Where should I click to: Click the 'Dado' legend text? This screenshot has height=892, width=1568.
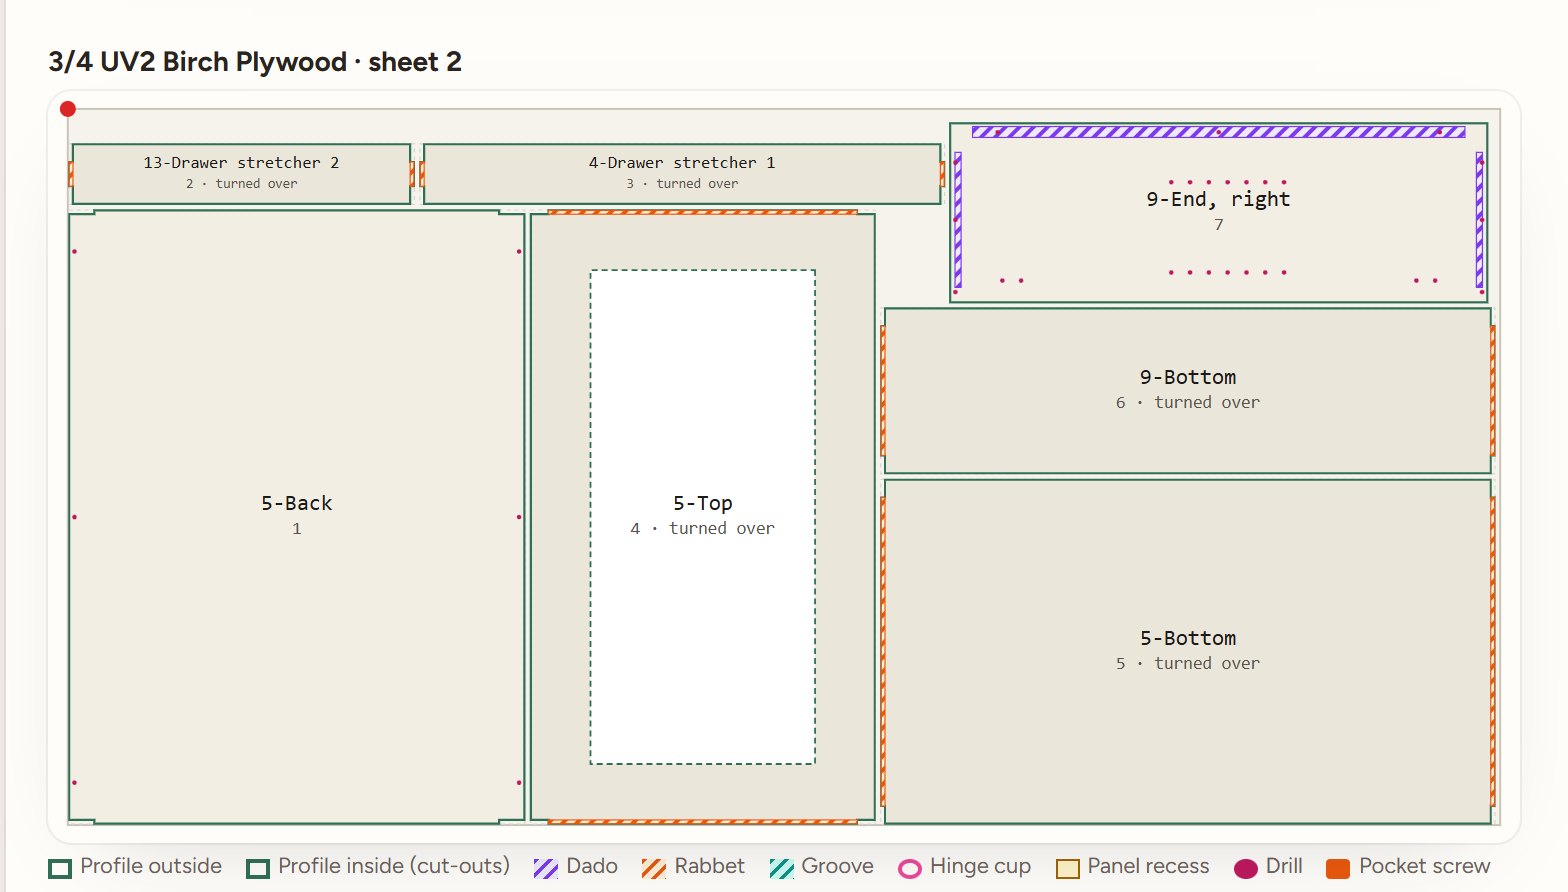[592, 866]
